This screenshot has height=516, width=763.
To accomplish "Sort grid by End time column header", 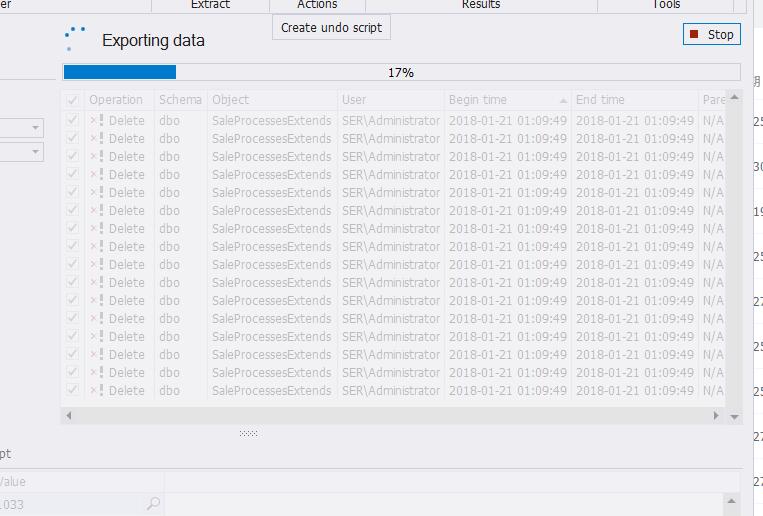I will click(x=635, y=100).
